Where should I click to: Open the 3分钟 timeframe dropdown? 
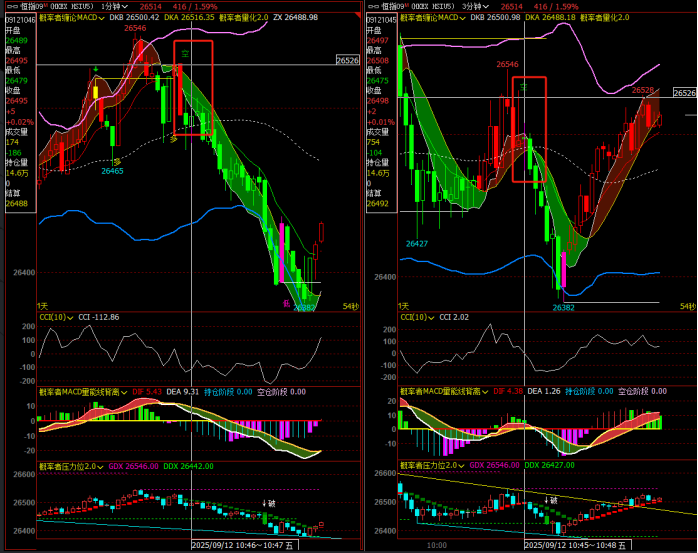click(481, 6)
